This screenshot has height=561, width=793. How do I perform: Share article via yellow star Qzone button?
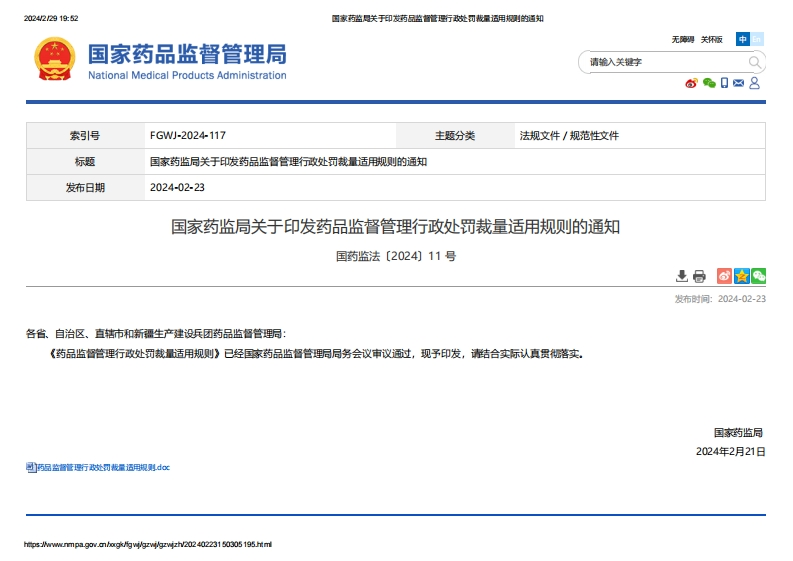741,276
